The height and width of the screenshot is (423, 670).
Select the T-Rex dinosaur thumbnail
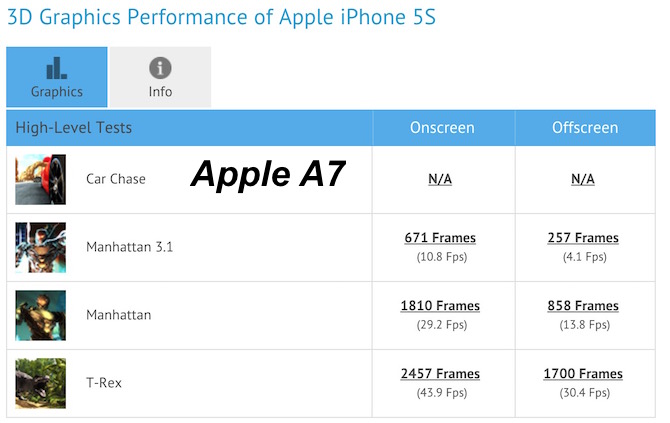tap(41, 383)
